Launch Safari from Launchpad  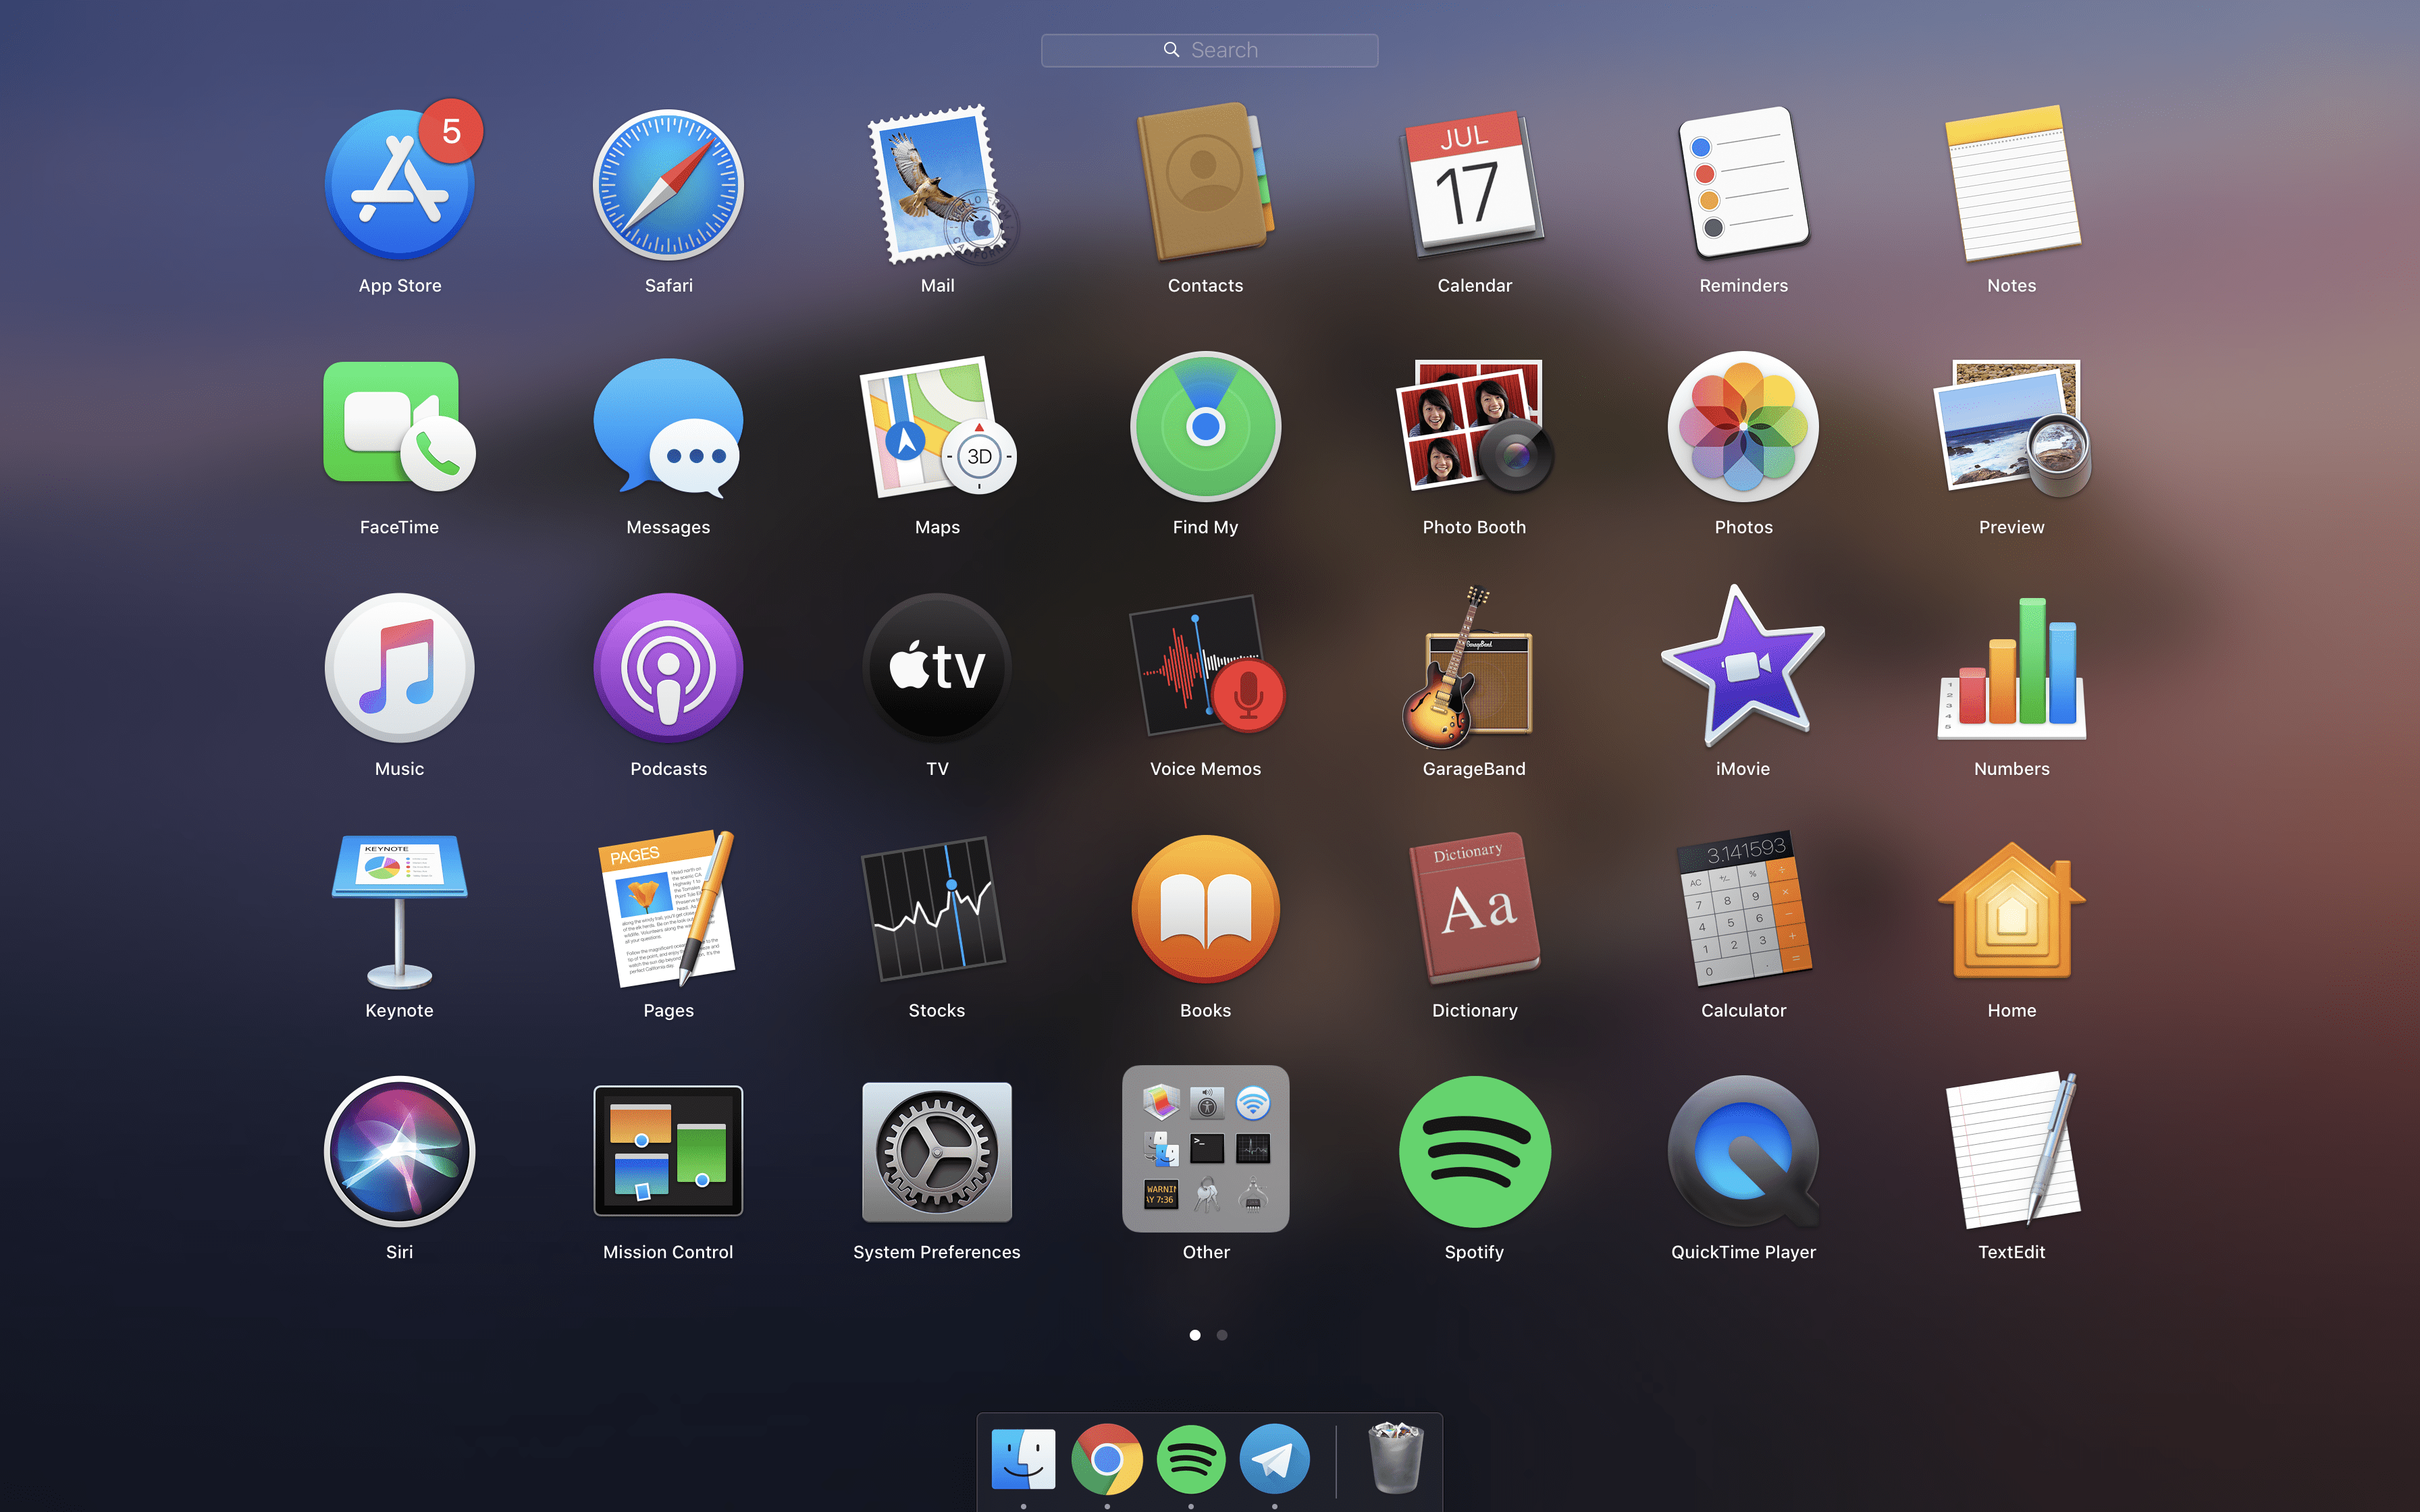click(668, 185)
